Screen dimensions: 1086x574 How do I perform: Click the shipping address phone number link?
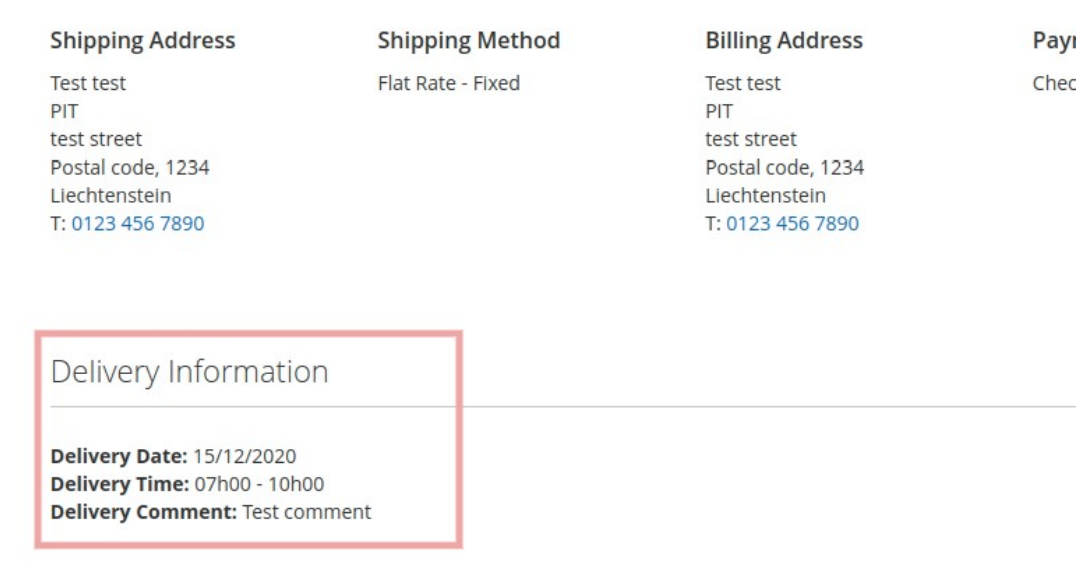click(x=137, y=224)
